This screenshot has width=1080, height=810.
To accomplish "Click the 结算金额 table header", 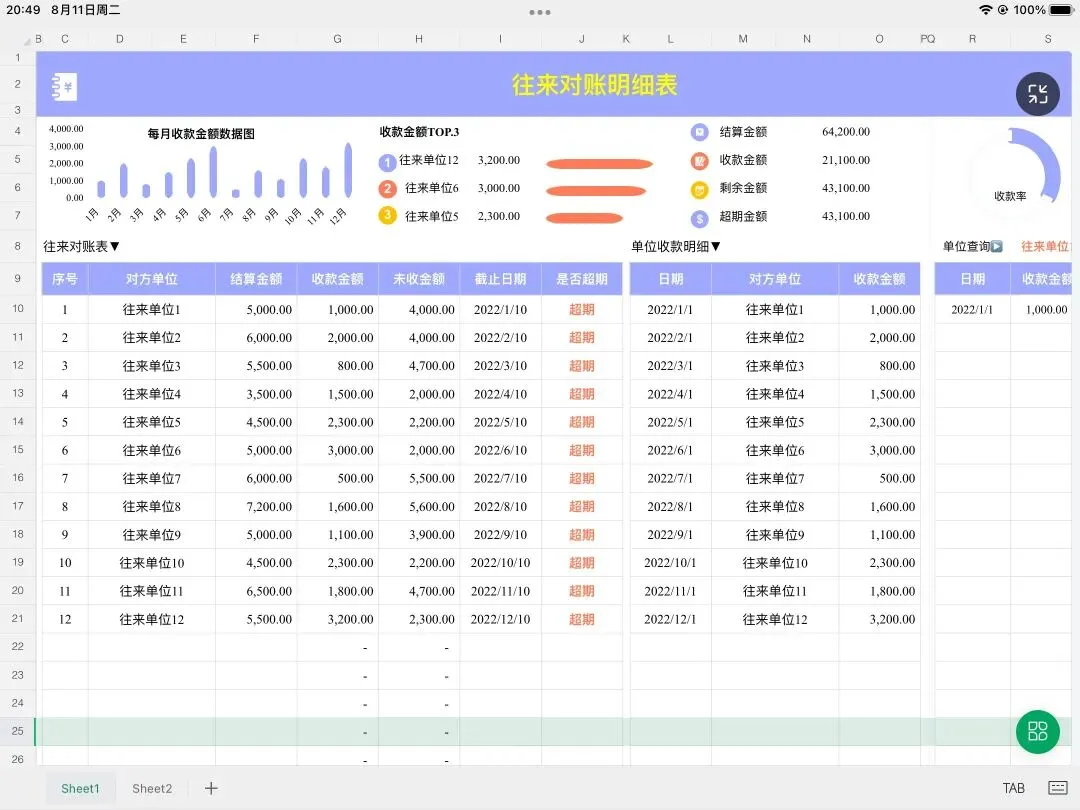I will (x=256, y=279).
